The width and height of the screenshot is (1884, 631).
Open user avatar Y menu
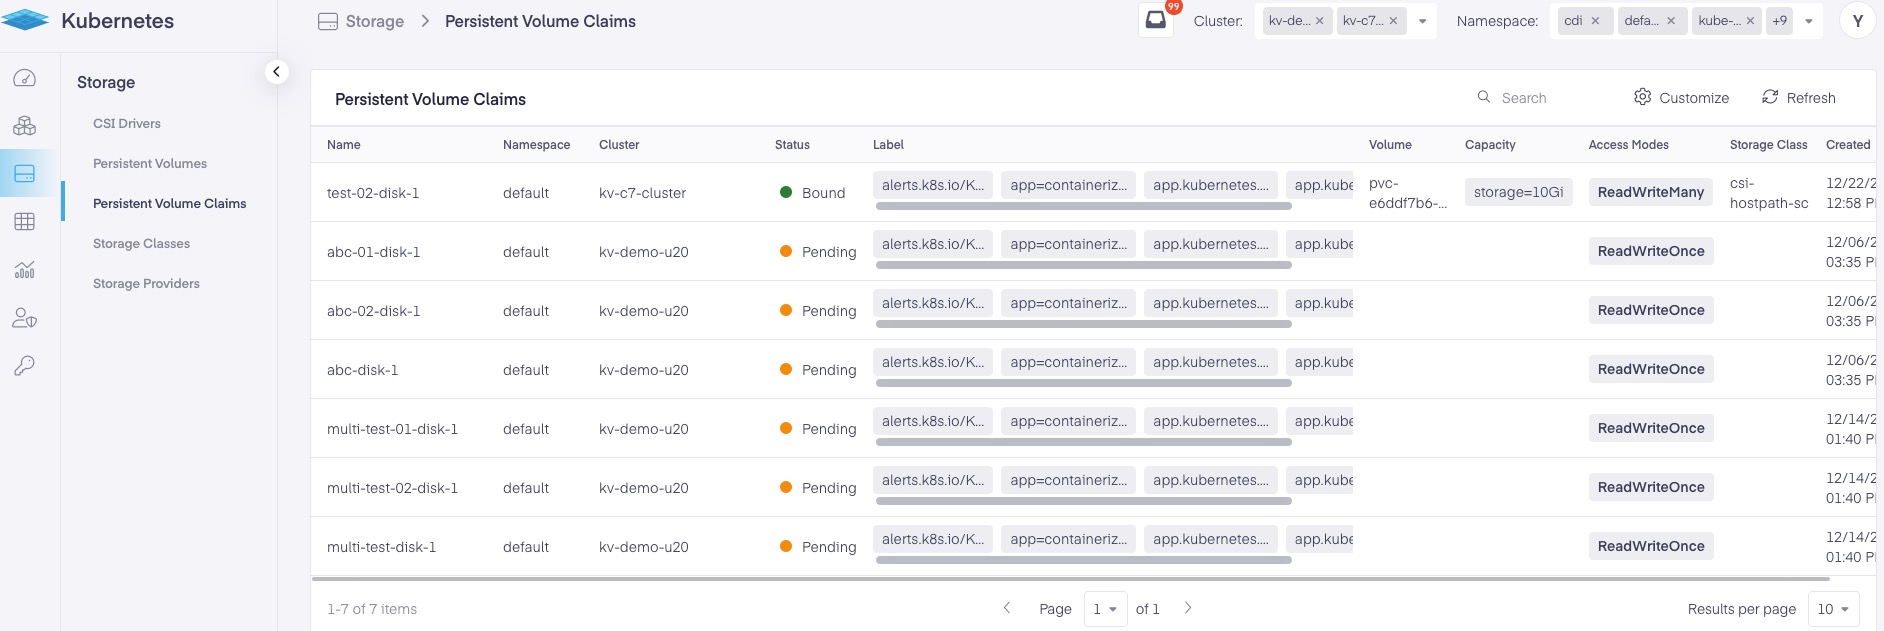click(1858, 21)
